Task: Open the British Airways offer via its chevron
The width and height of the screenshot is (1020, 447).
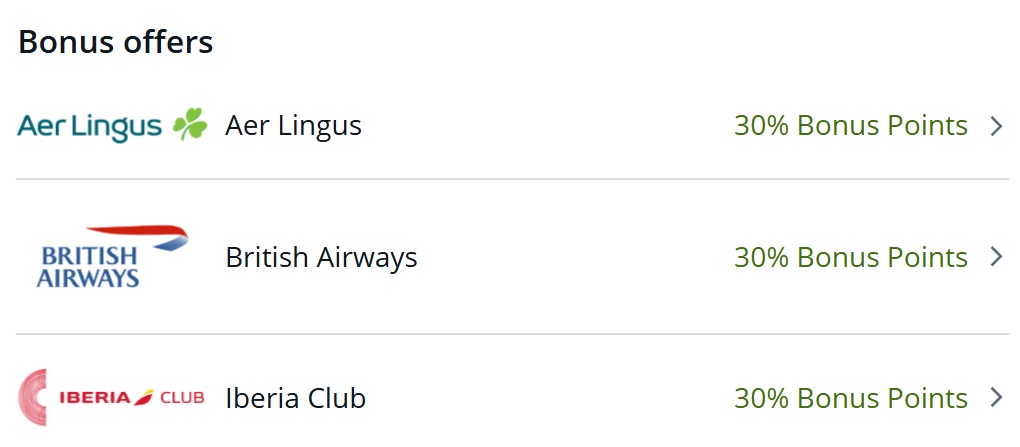Action: coord(995,257)
